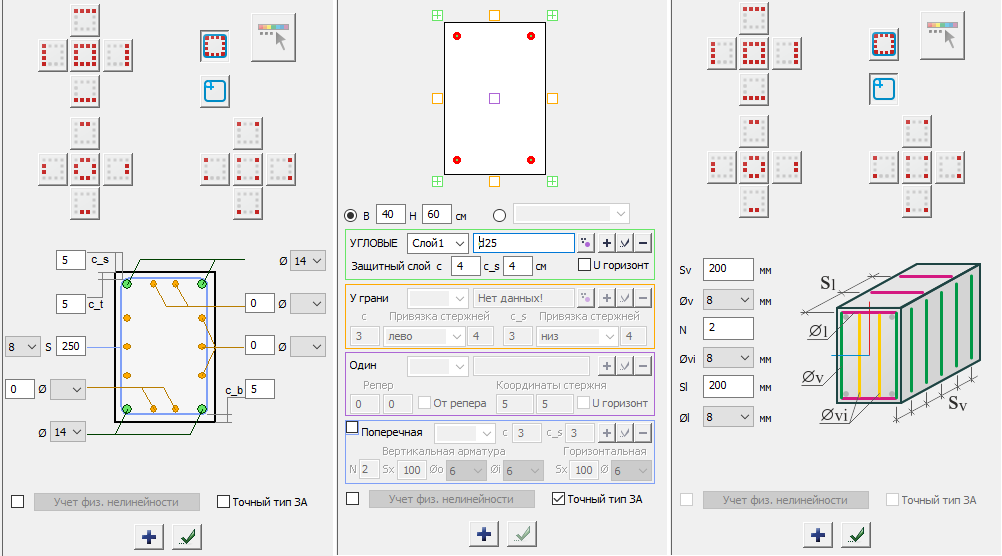Screen dimensions: 1002x556
Task: Click the green checkmark button in the left panel
Action: pos(184,537)
